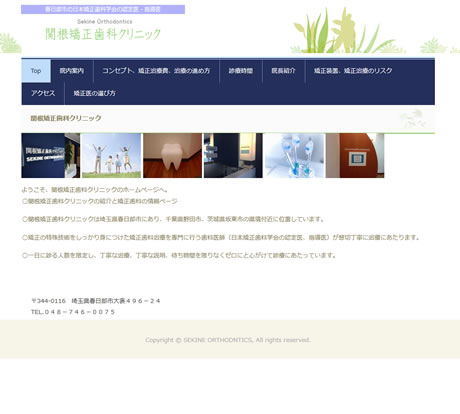Screen dimensions: 460x414
Task: Click the Sekine Orthodontics copyright footer text
Action: (228, 340)
